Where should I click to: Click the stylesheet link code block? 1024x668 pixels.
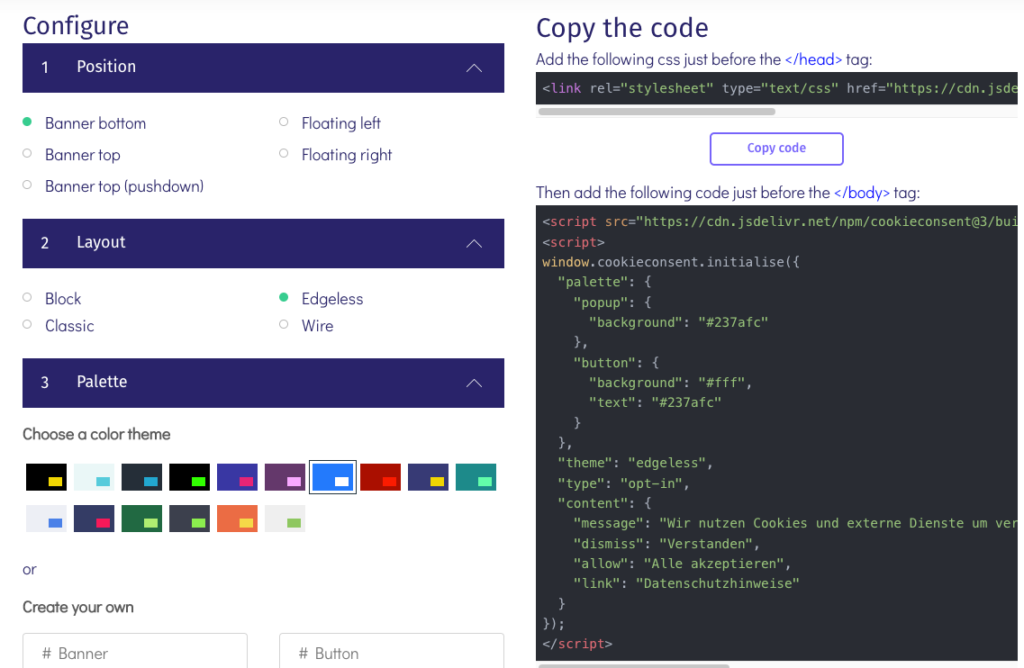pos(776,88)
